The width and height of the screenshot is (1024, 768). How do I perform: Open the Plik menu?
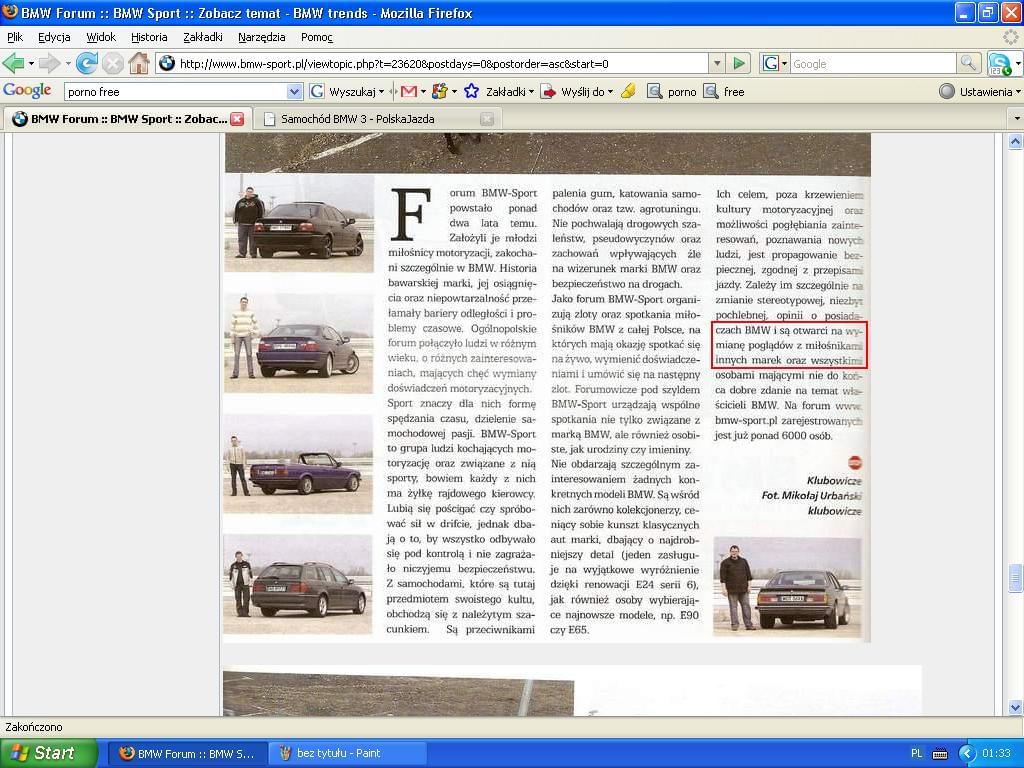coord(14,37)
